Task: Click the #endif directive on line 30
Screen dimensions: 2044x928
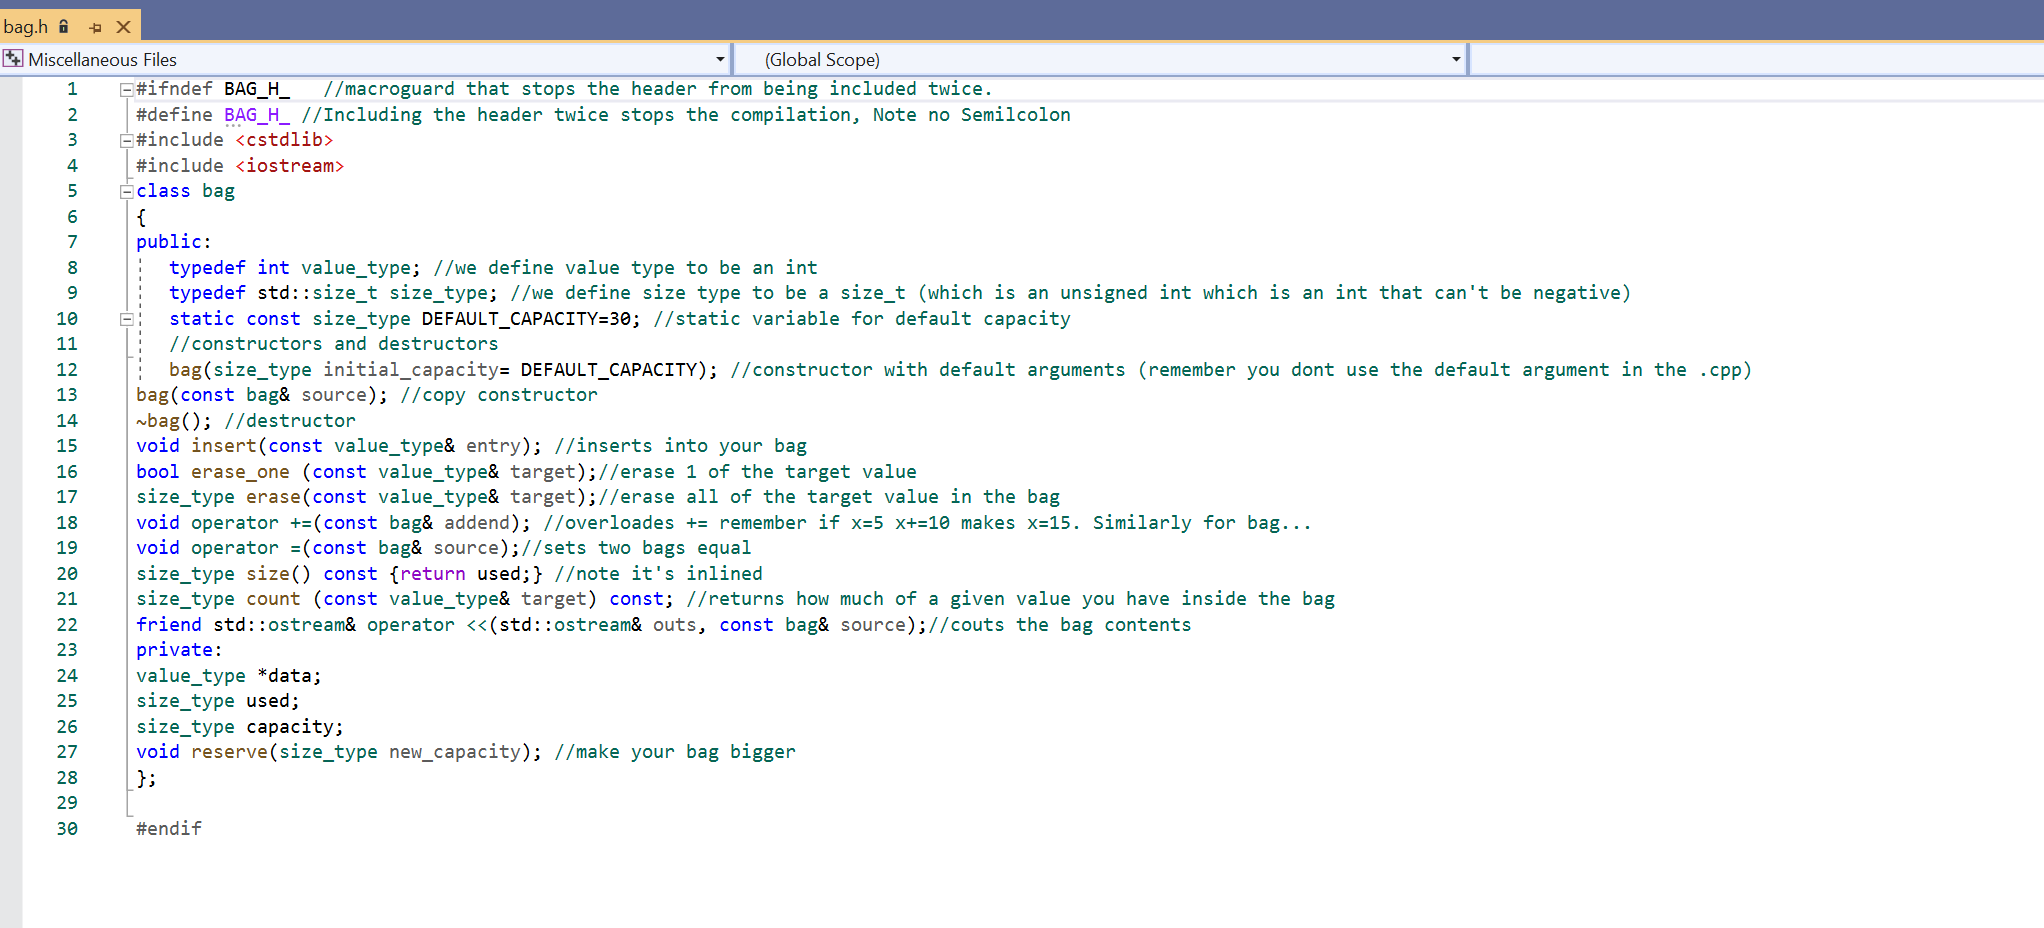Action: click(167, 828)
